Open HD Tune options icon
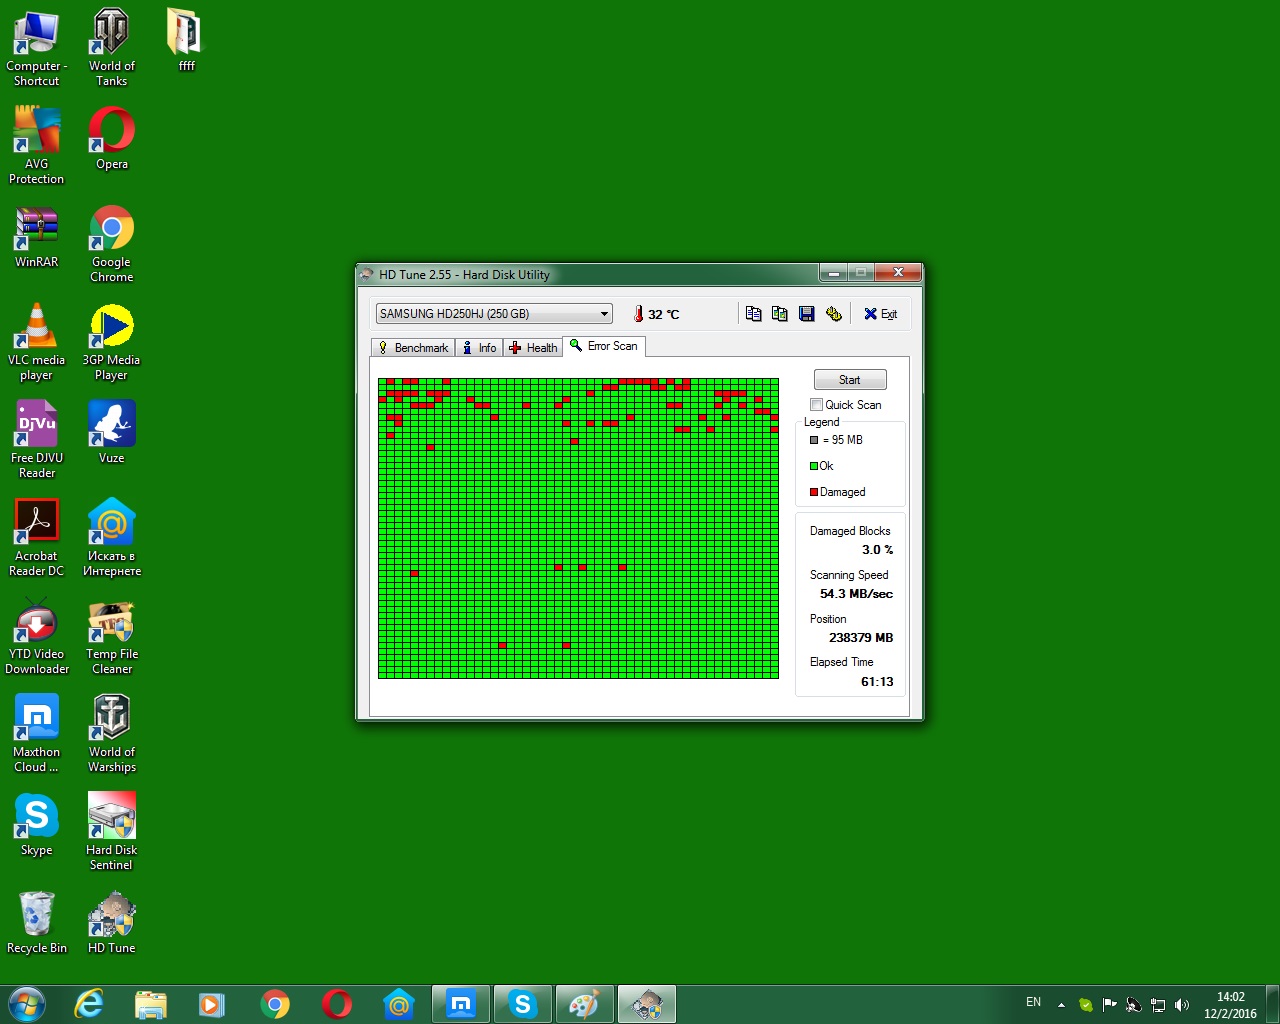1280x1024 pixels. click(x=833, y=314)
